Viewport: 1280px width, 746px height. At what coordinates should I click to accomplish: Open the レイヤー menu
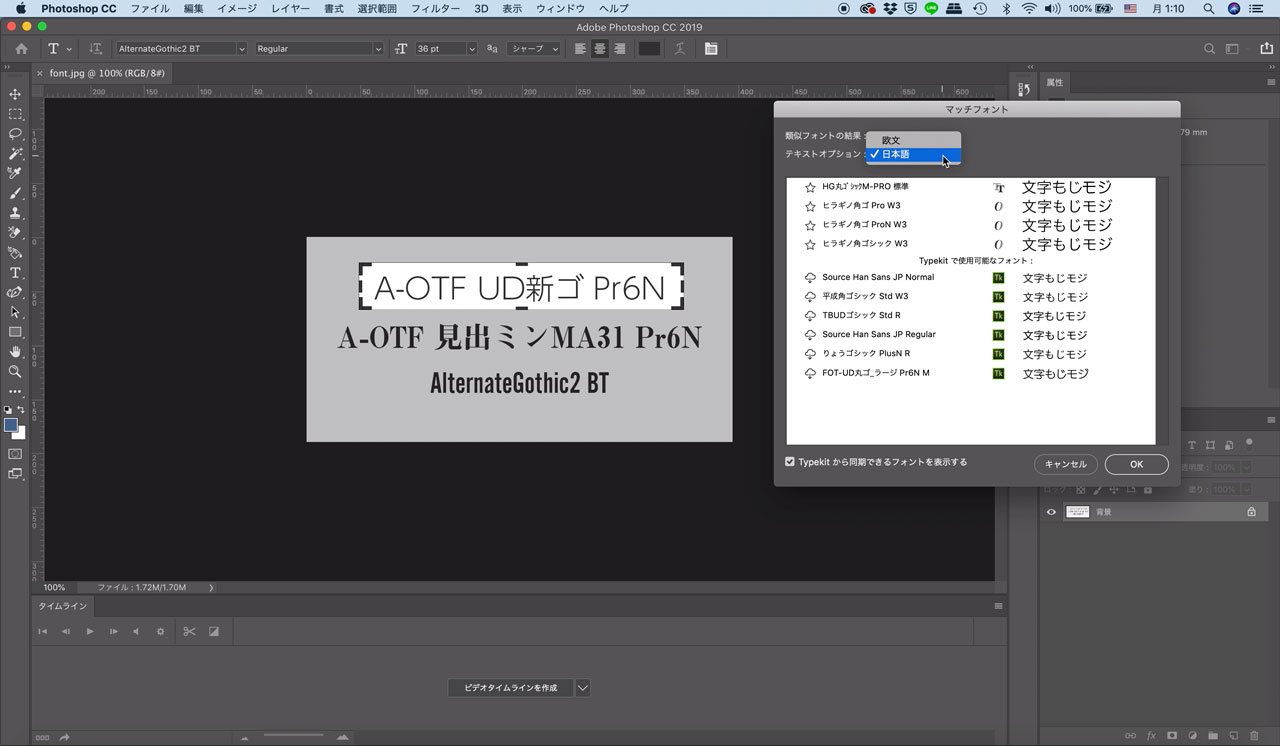pyautogui.click(x=291, y=8)
